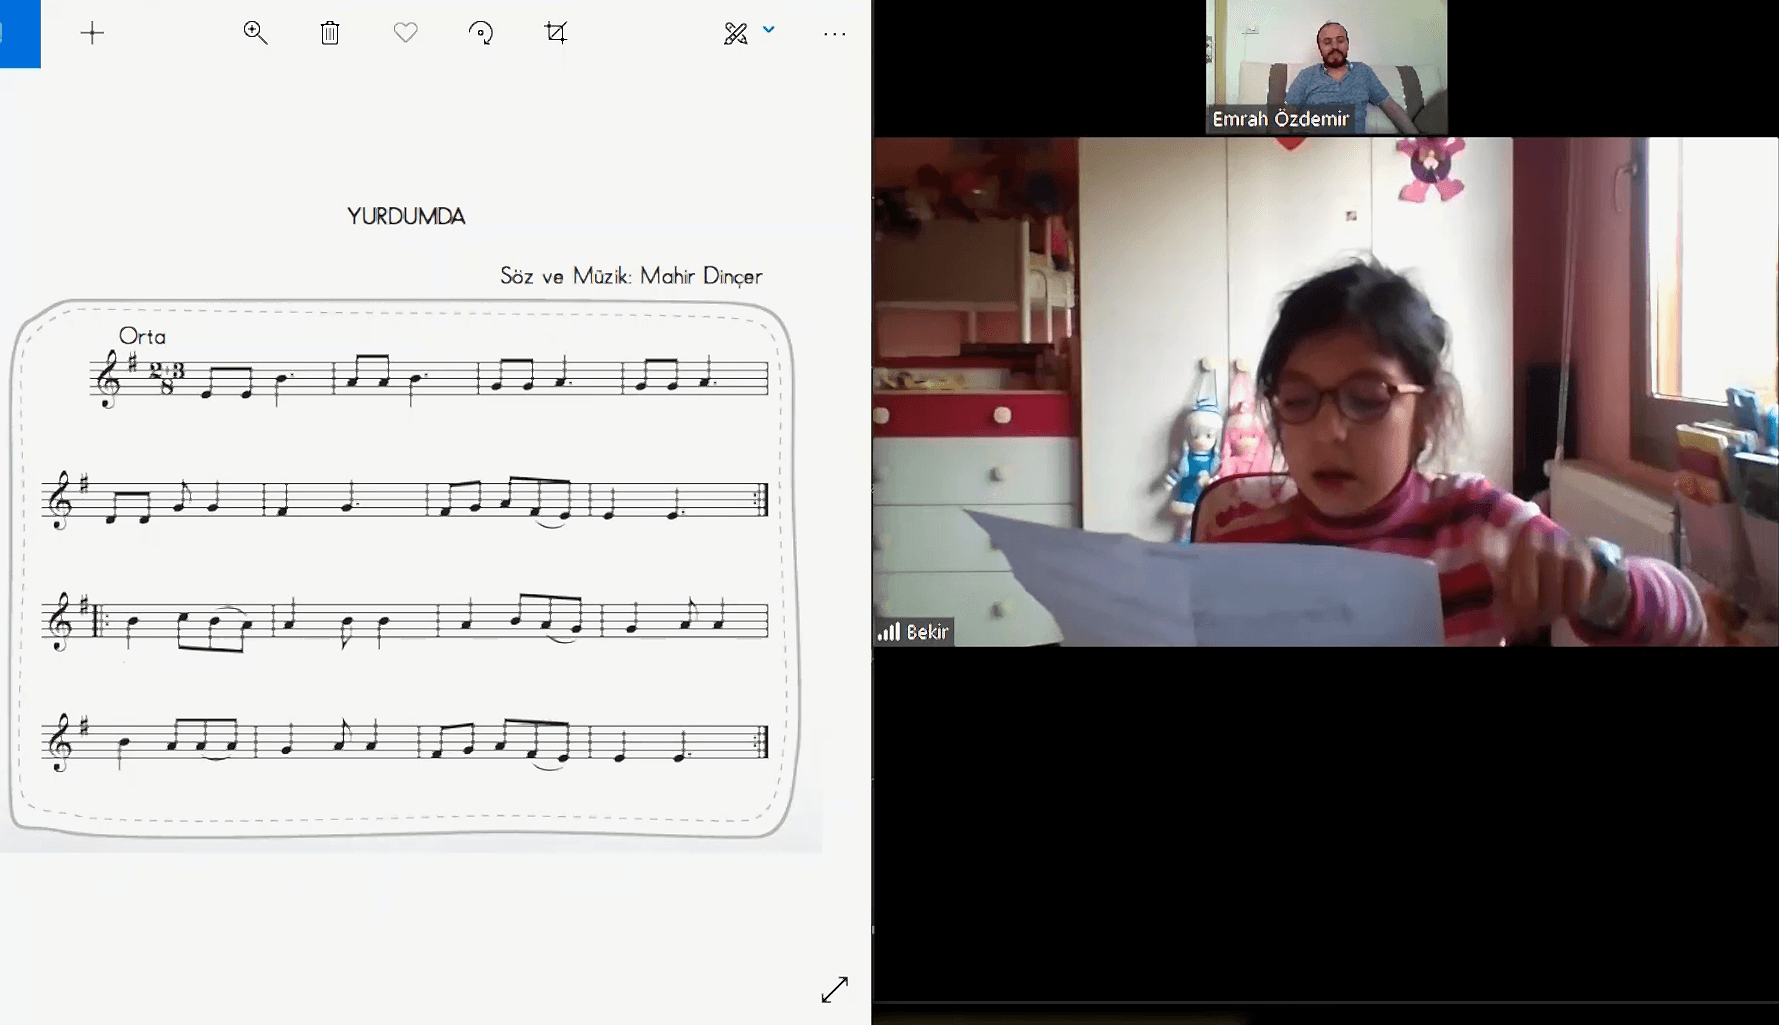Open the Edit & Create pencil icon
Viewport: 1779px width, 1025px height.
(736, 33)
